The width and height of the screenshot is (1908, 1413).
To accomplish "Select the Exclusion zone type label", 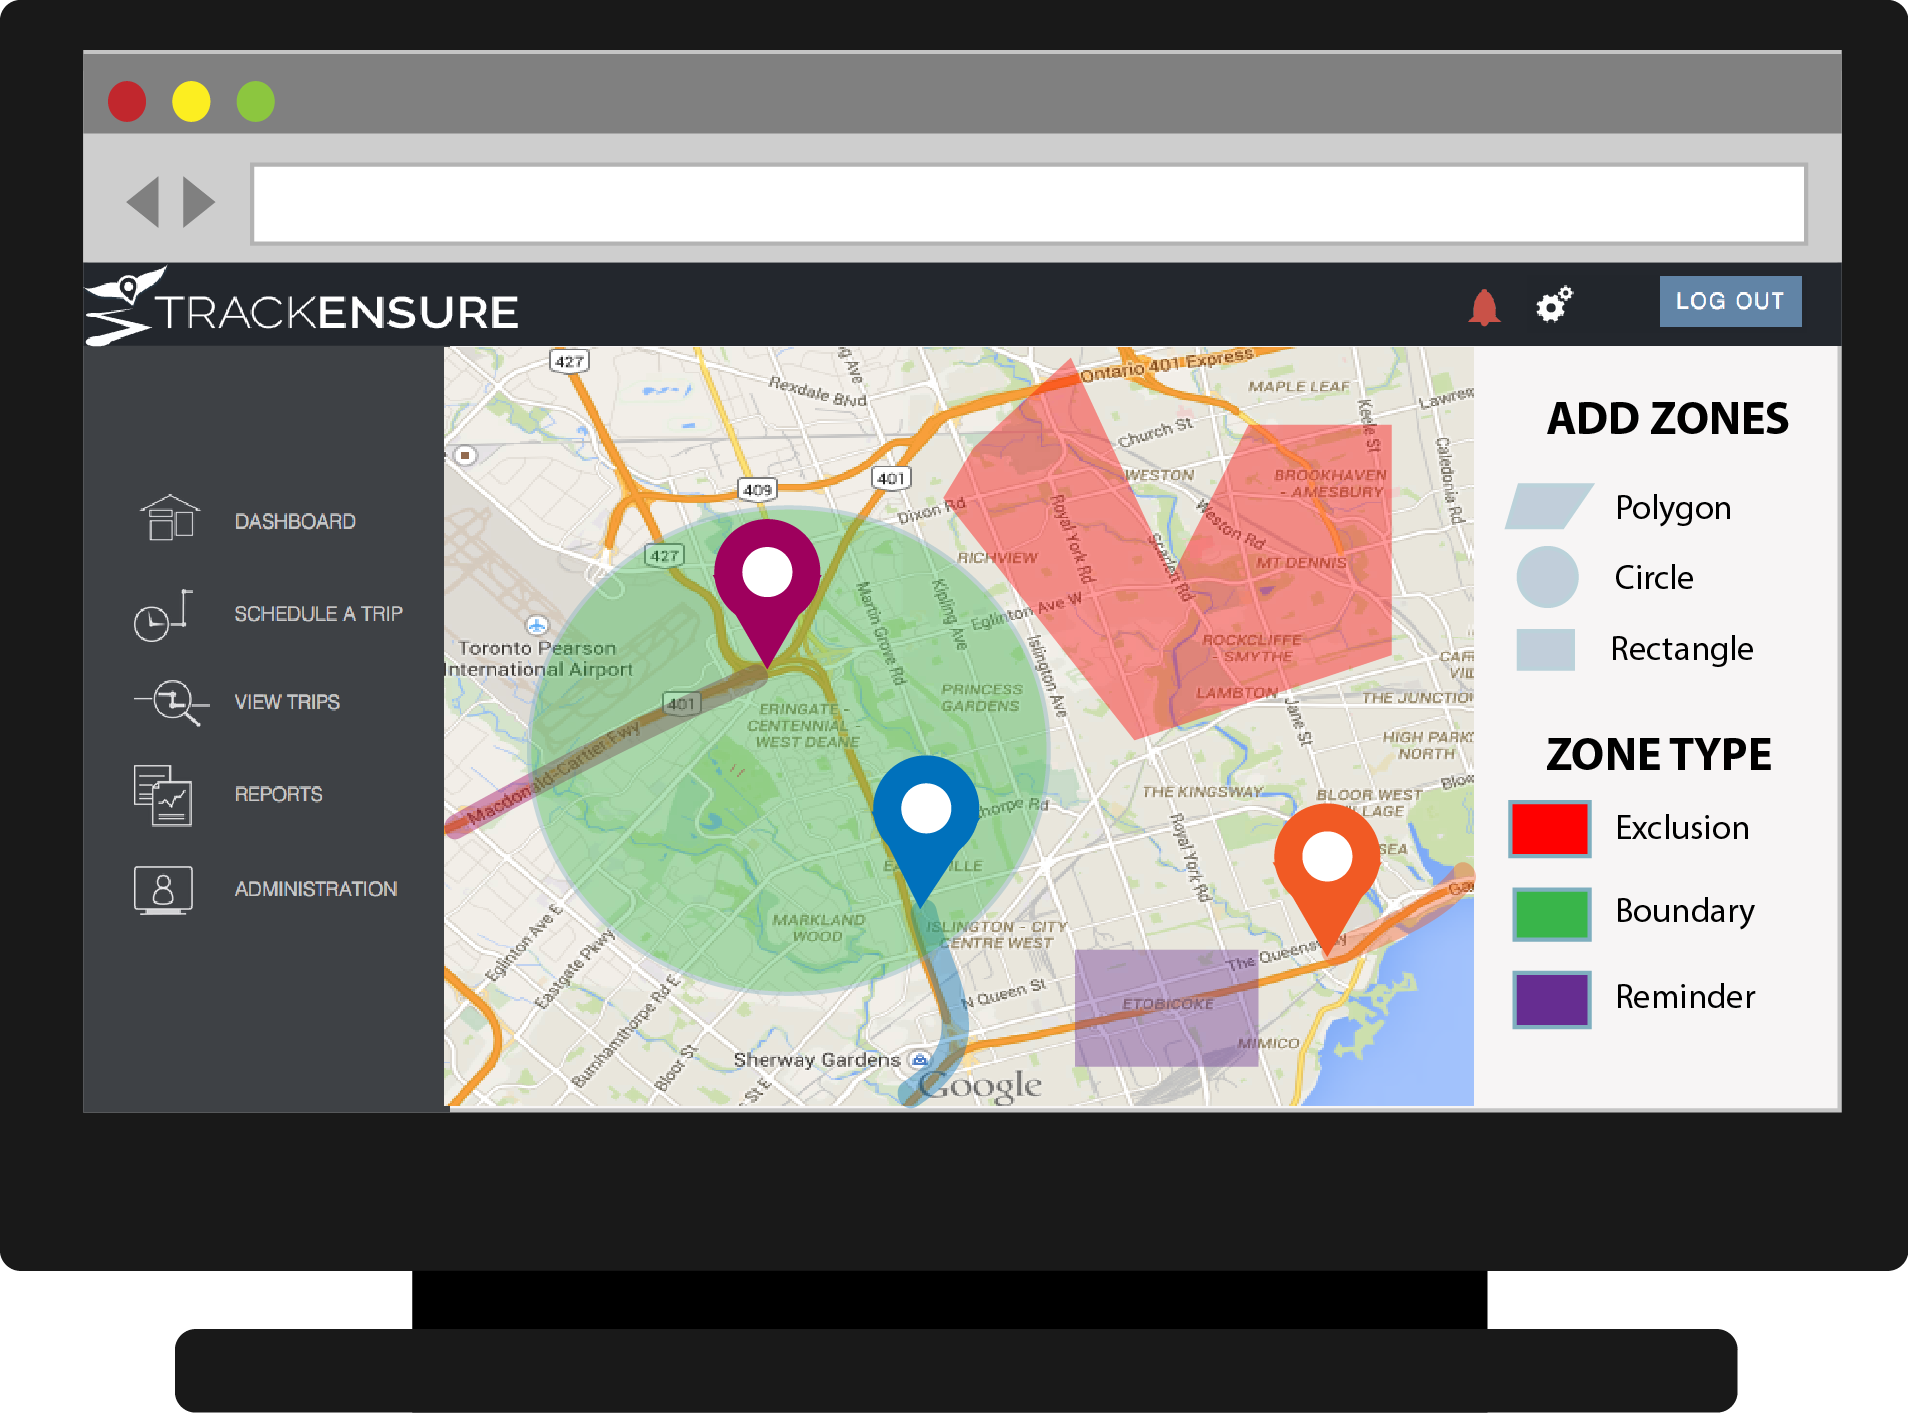I will point(1682,828).
